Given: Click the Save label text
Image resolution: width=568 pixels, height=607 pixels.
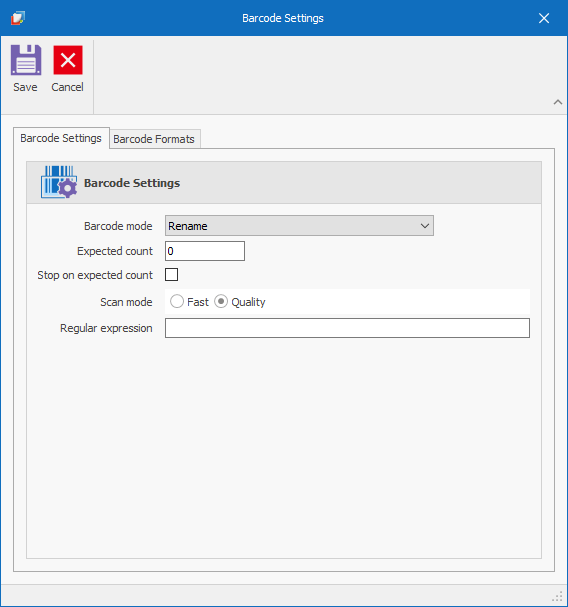Looking at the screenshot, I should pyautogui.click(x=25, y=87).
